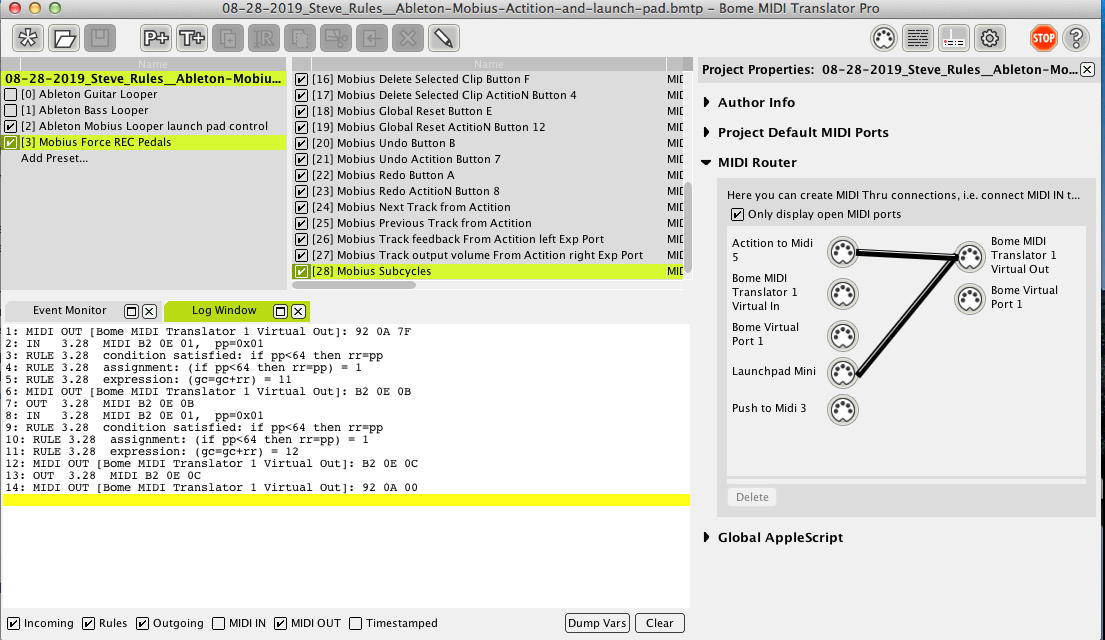
Task: Open Help with the question mark icon
Action: click(1076, 38)
